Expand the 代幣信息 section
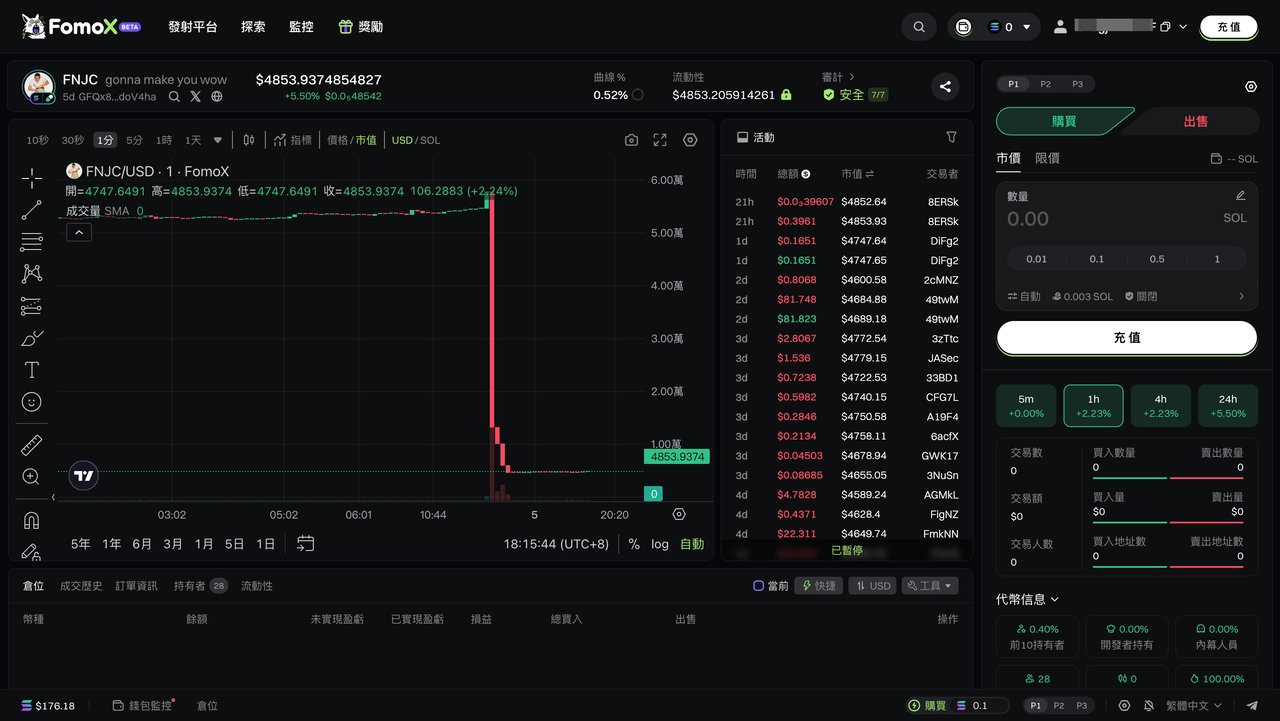This screenshot has height=721, width=1280. [1028, 599]
